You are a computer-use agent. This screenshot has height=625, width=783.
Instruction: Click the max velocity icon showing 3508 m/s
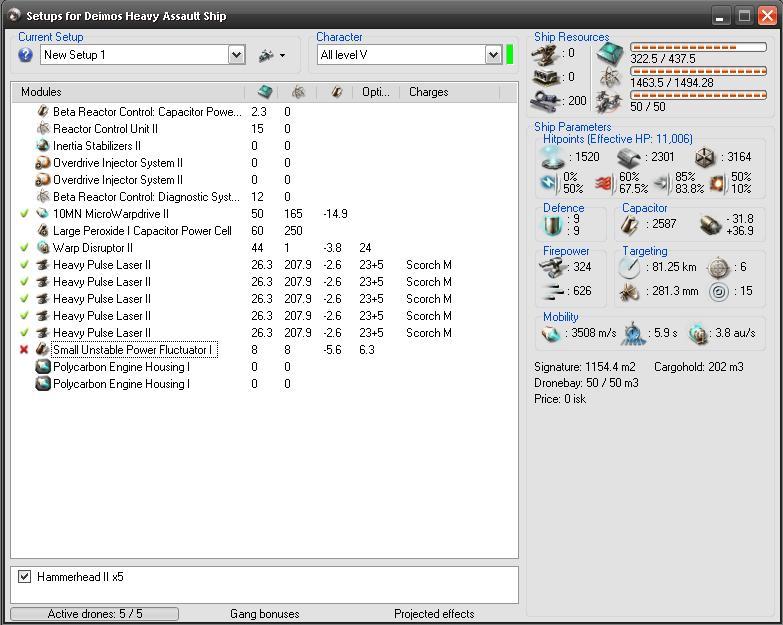click(x=552, y=333)
